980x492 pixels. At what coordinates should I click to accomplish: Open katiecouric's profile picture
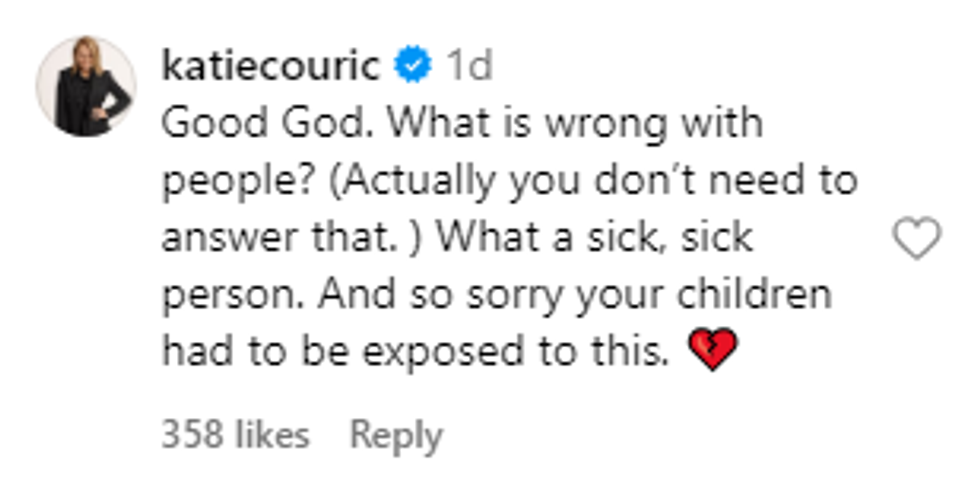pos(85,86)
